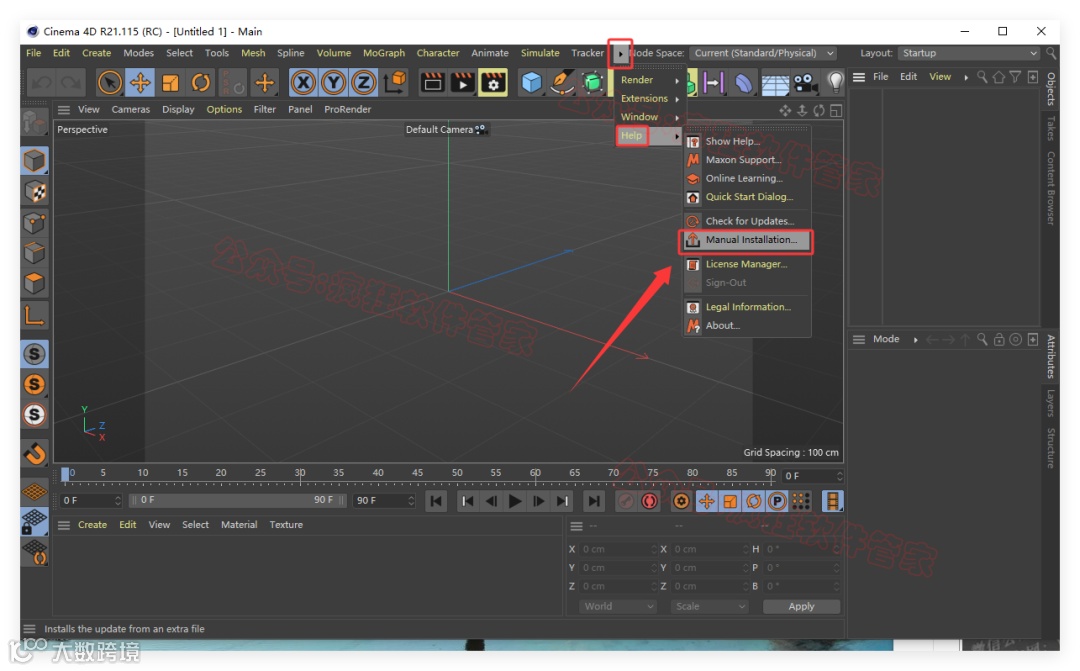Image resolution: width=1080 pixels, height=671 pixels.
Task: Click timeline ruler at frame 45
Action: point(417,474)
